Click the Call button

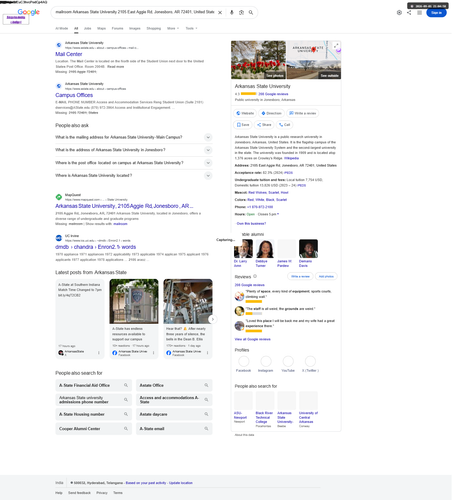click(284, 125)
